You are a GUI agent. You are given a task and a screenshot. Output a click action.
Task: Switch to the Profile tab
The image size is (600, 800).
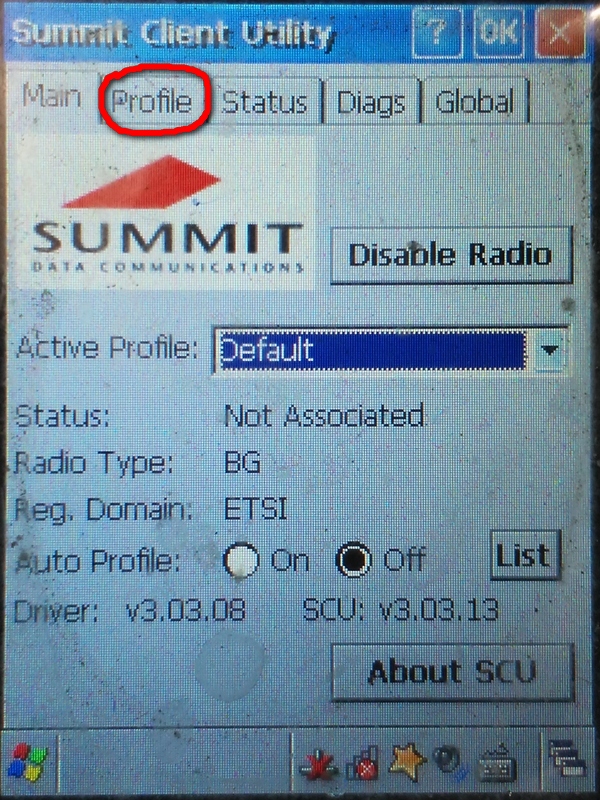pyautogui.click(x=152, y=102)
